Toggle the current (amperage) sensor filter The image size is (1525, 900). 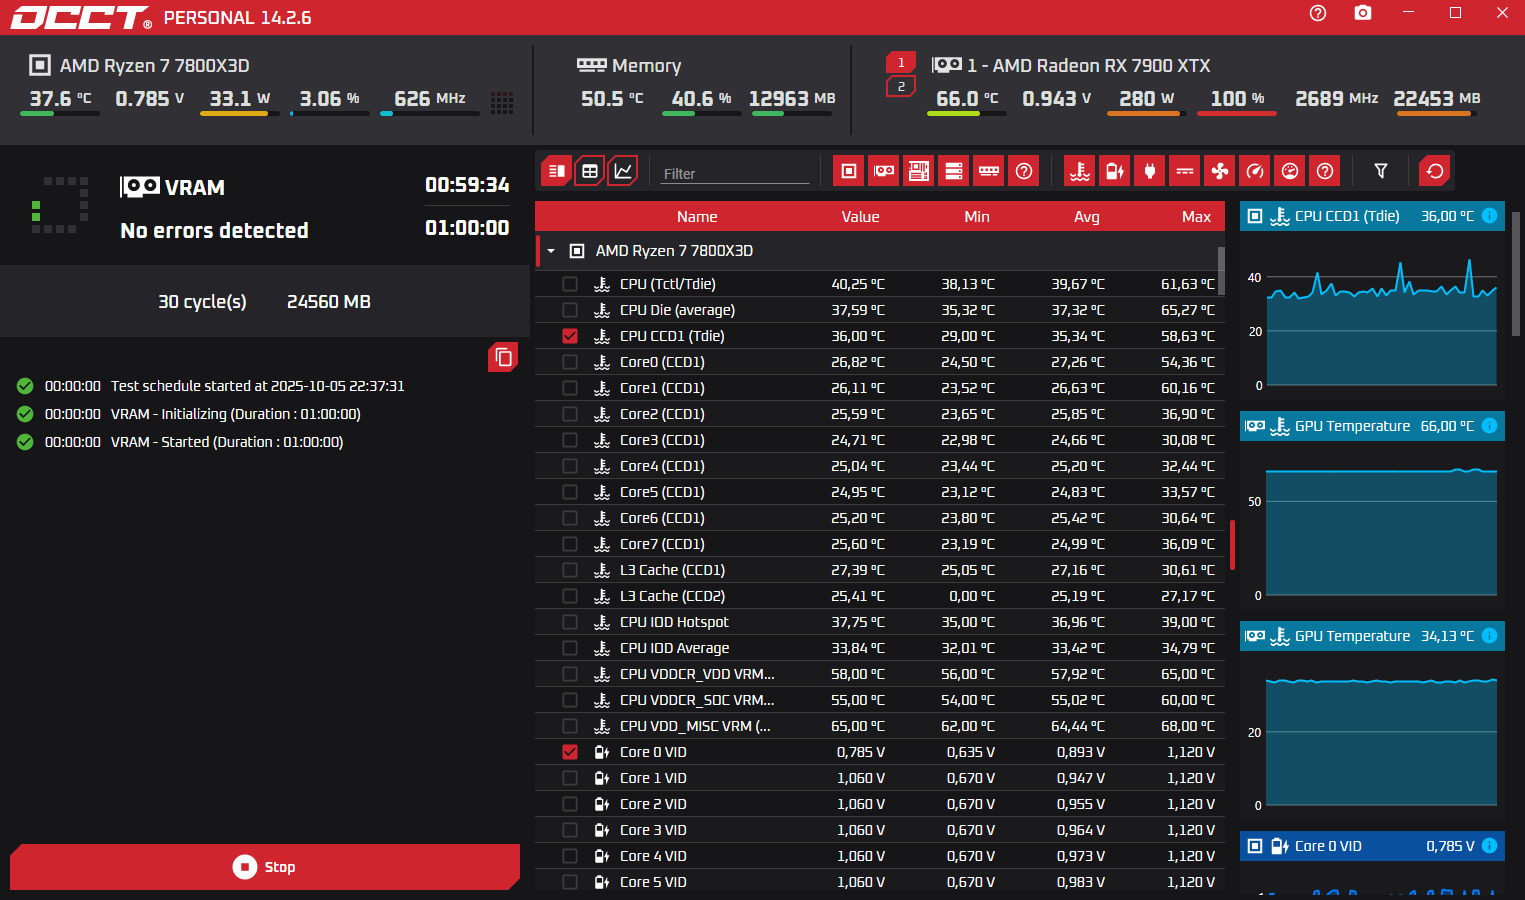(1185, 171)
